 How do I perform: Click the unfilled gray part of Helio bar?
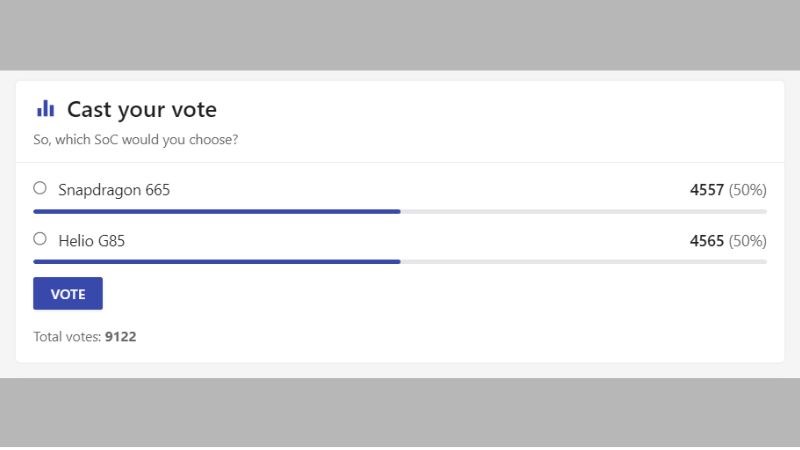583,262
